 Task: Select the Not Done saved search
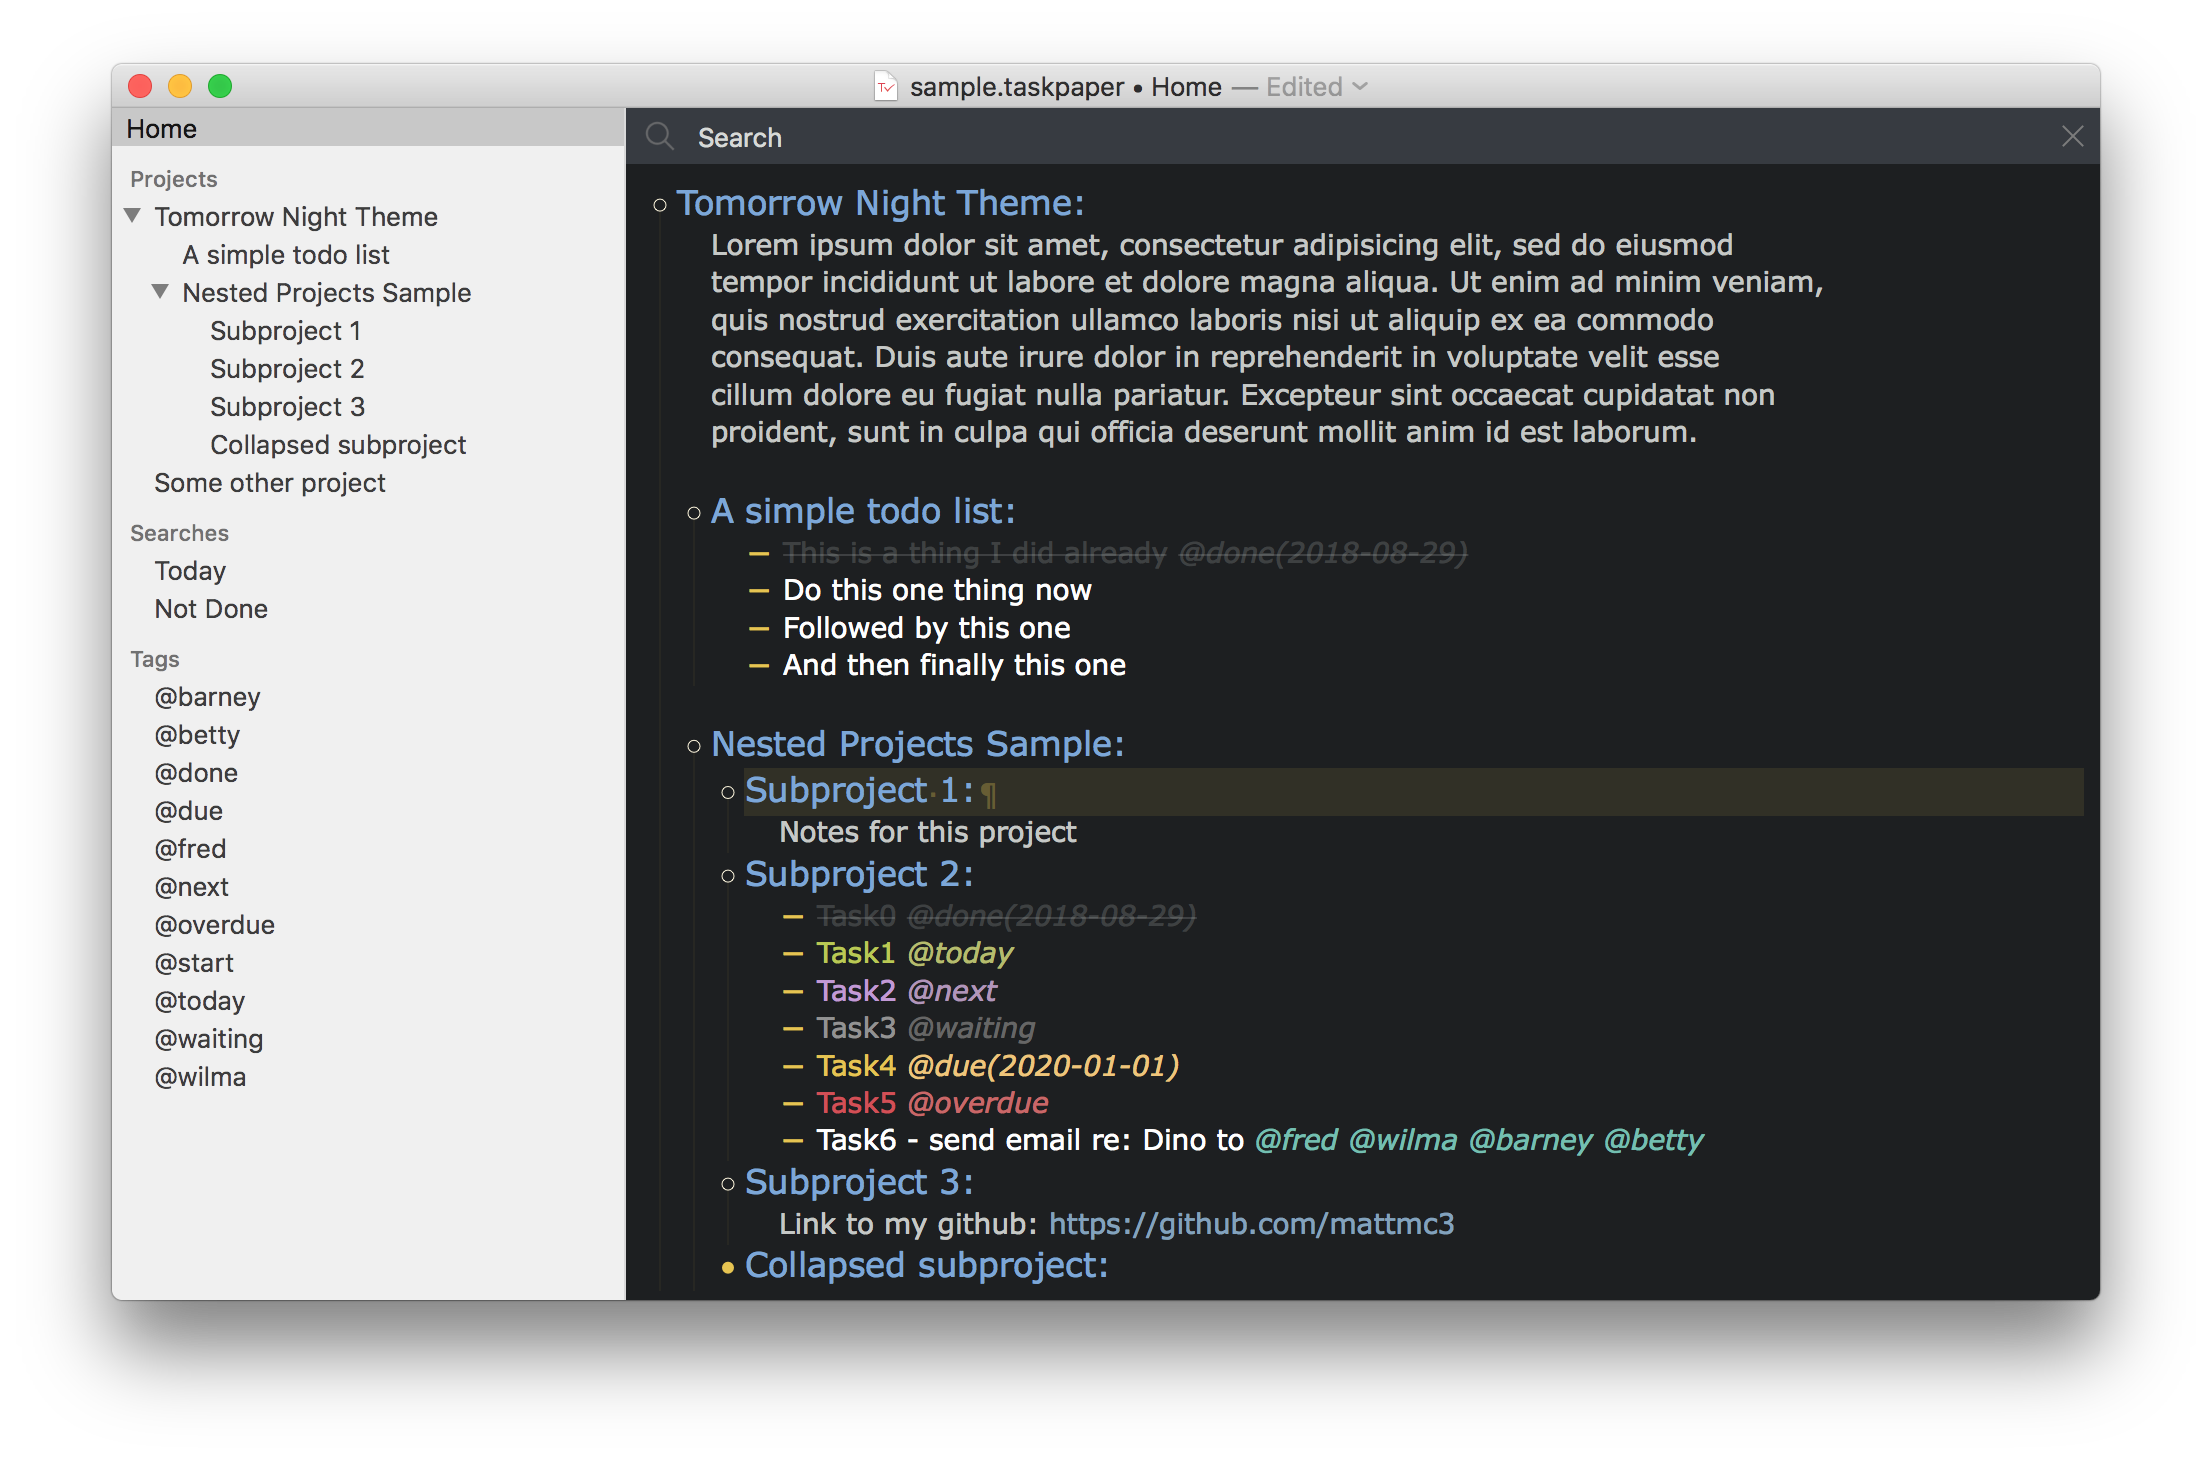pyautogui.click(x=211, y=609)
